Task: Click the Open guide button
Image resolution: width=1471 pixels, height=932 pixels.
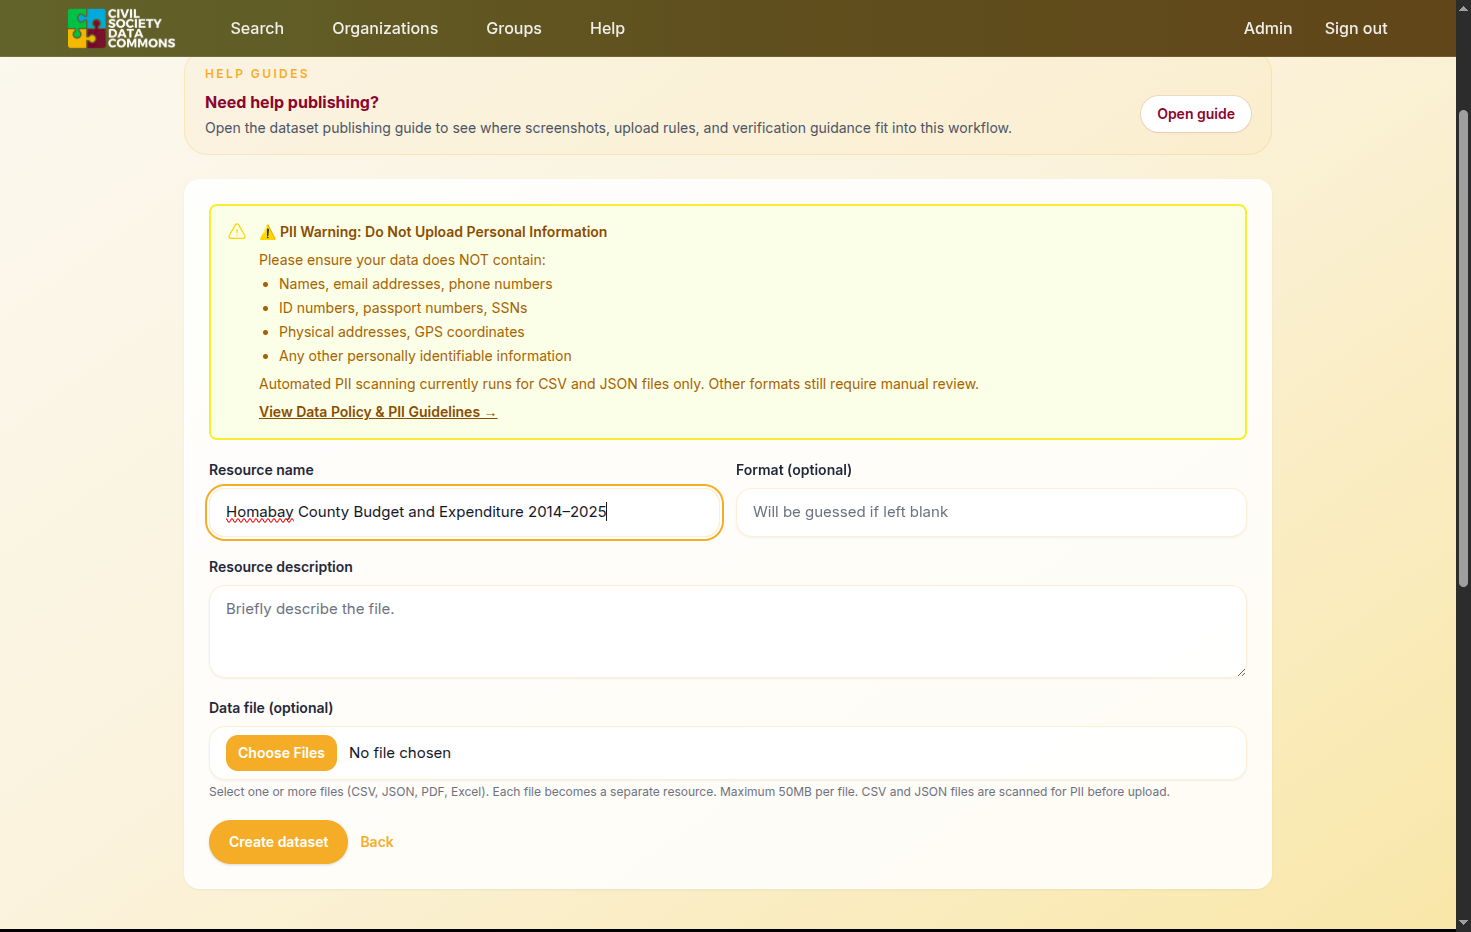Action: pos(1196,114)
